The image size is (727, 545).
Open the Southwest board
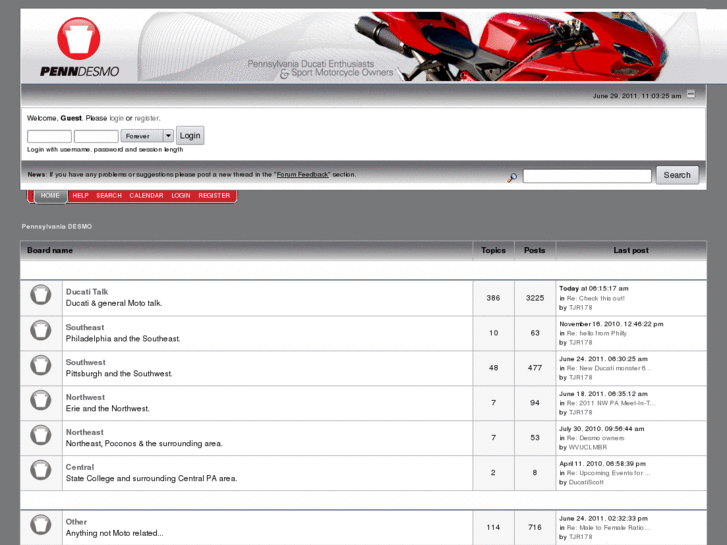pyautogui.click(x=86, y=362)
